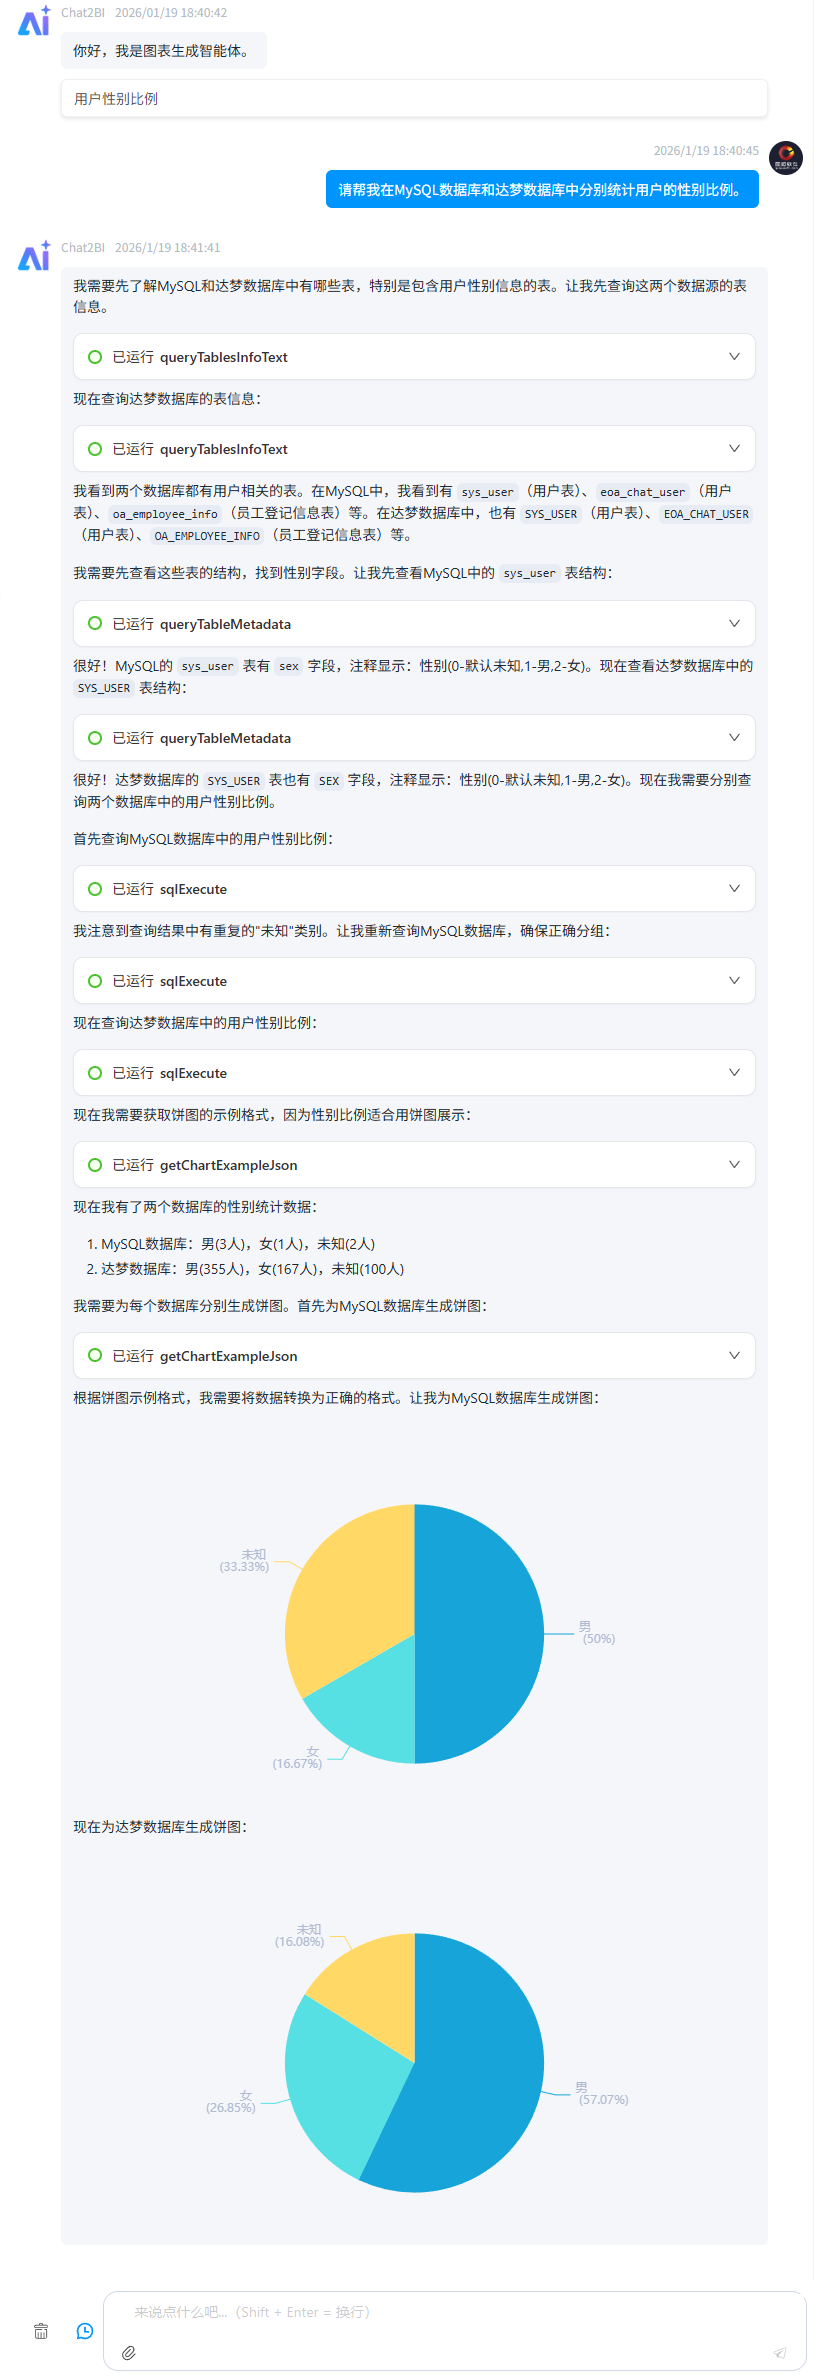The height and width of the screenshot is (2378, 814).
Task: Expand the second queryTableMetadata panel chevron
Action: (734, 738)
